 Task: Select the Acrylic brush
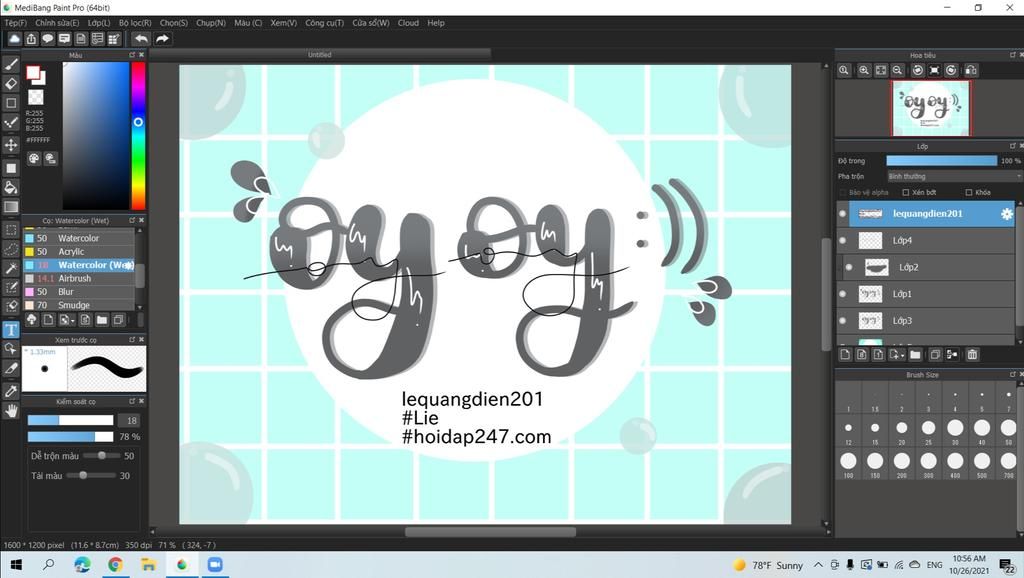(79, 251)
